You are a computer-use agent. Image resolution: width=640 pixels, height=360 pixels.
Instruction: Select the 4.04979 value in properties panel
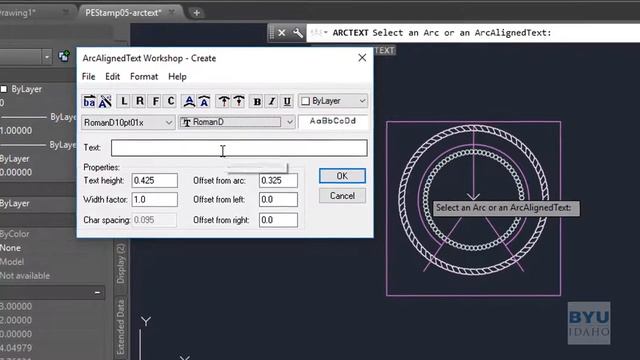click(16, 348)
